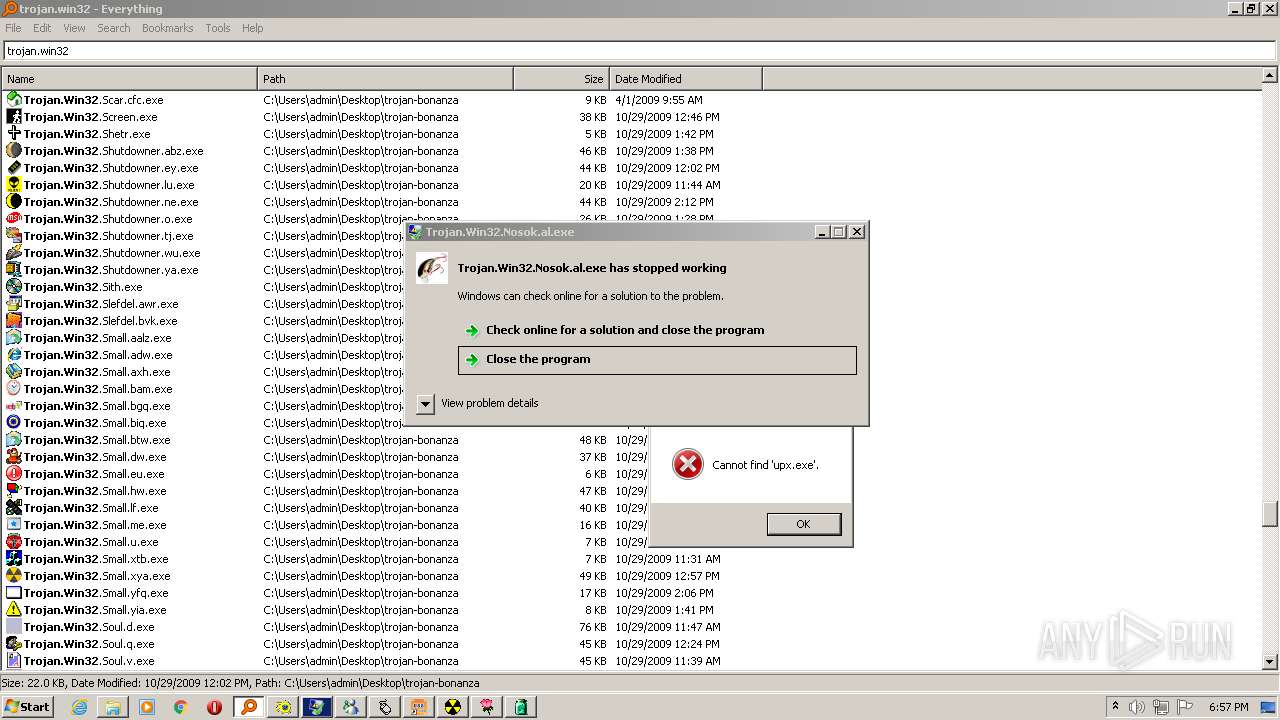This screenshot has width=1280, height=720.
Task: Sort results by Path column header
Action: [385, 79]
